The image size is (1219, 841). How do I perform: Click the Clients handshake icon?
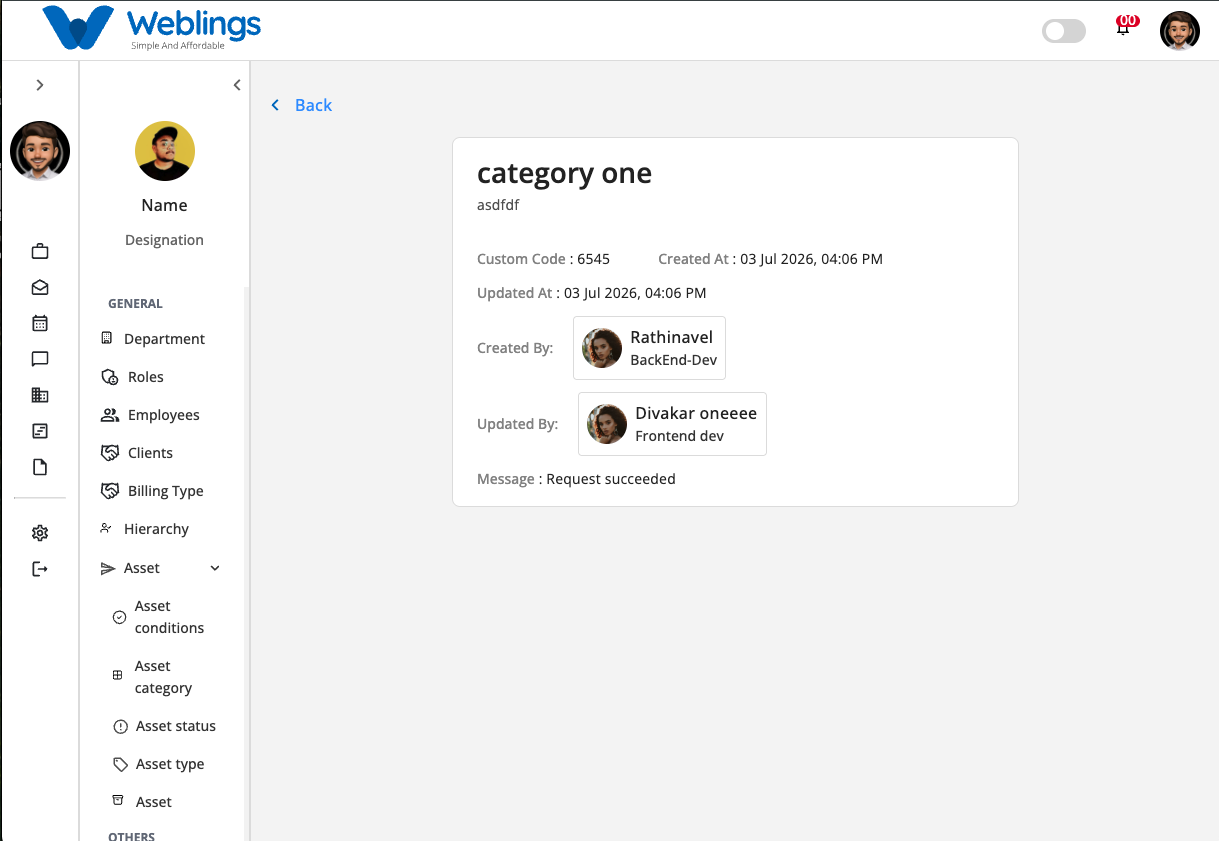(110, 453)
